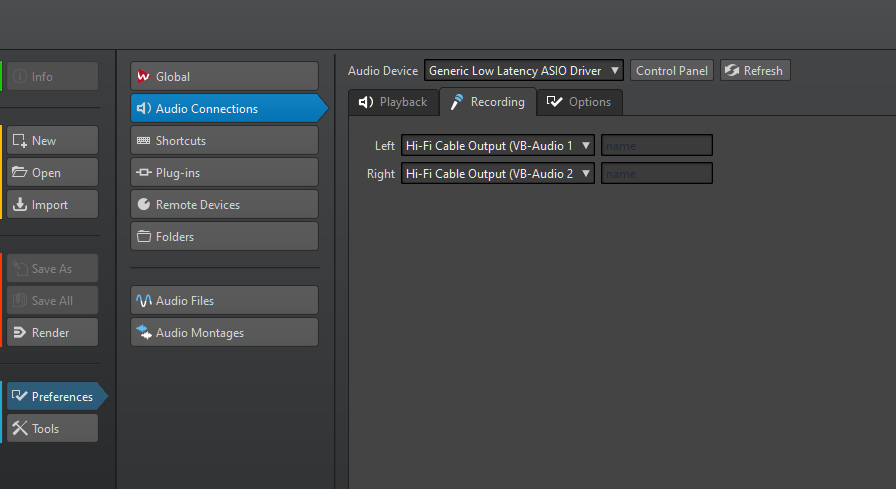
Task: Open Remote Devices settings
Action: click(x=224, y=205)
